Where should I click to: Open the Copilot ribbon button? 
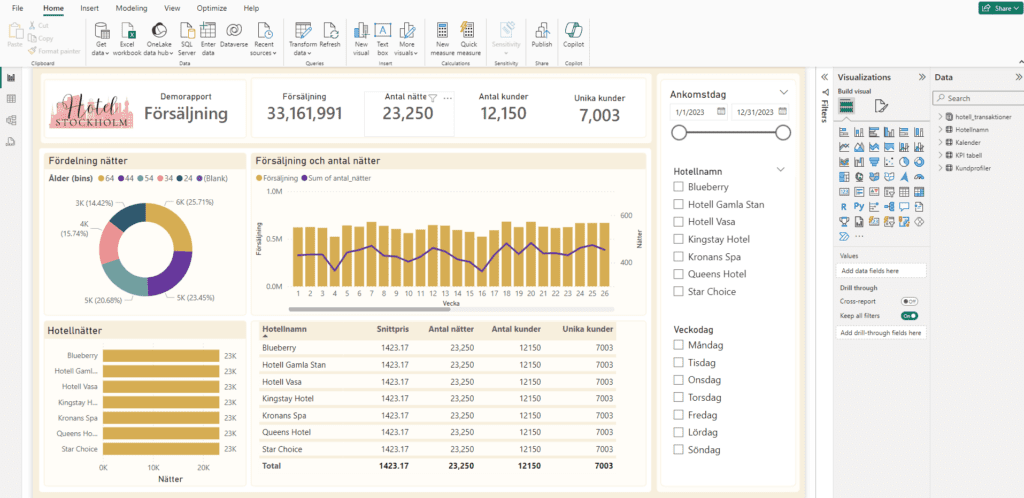coord(574,30)
